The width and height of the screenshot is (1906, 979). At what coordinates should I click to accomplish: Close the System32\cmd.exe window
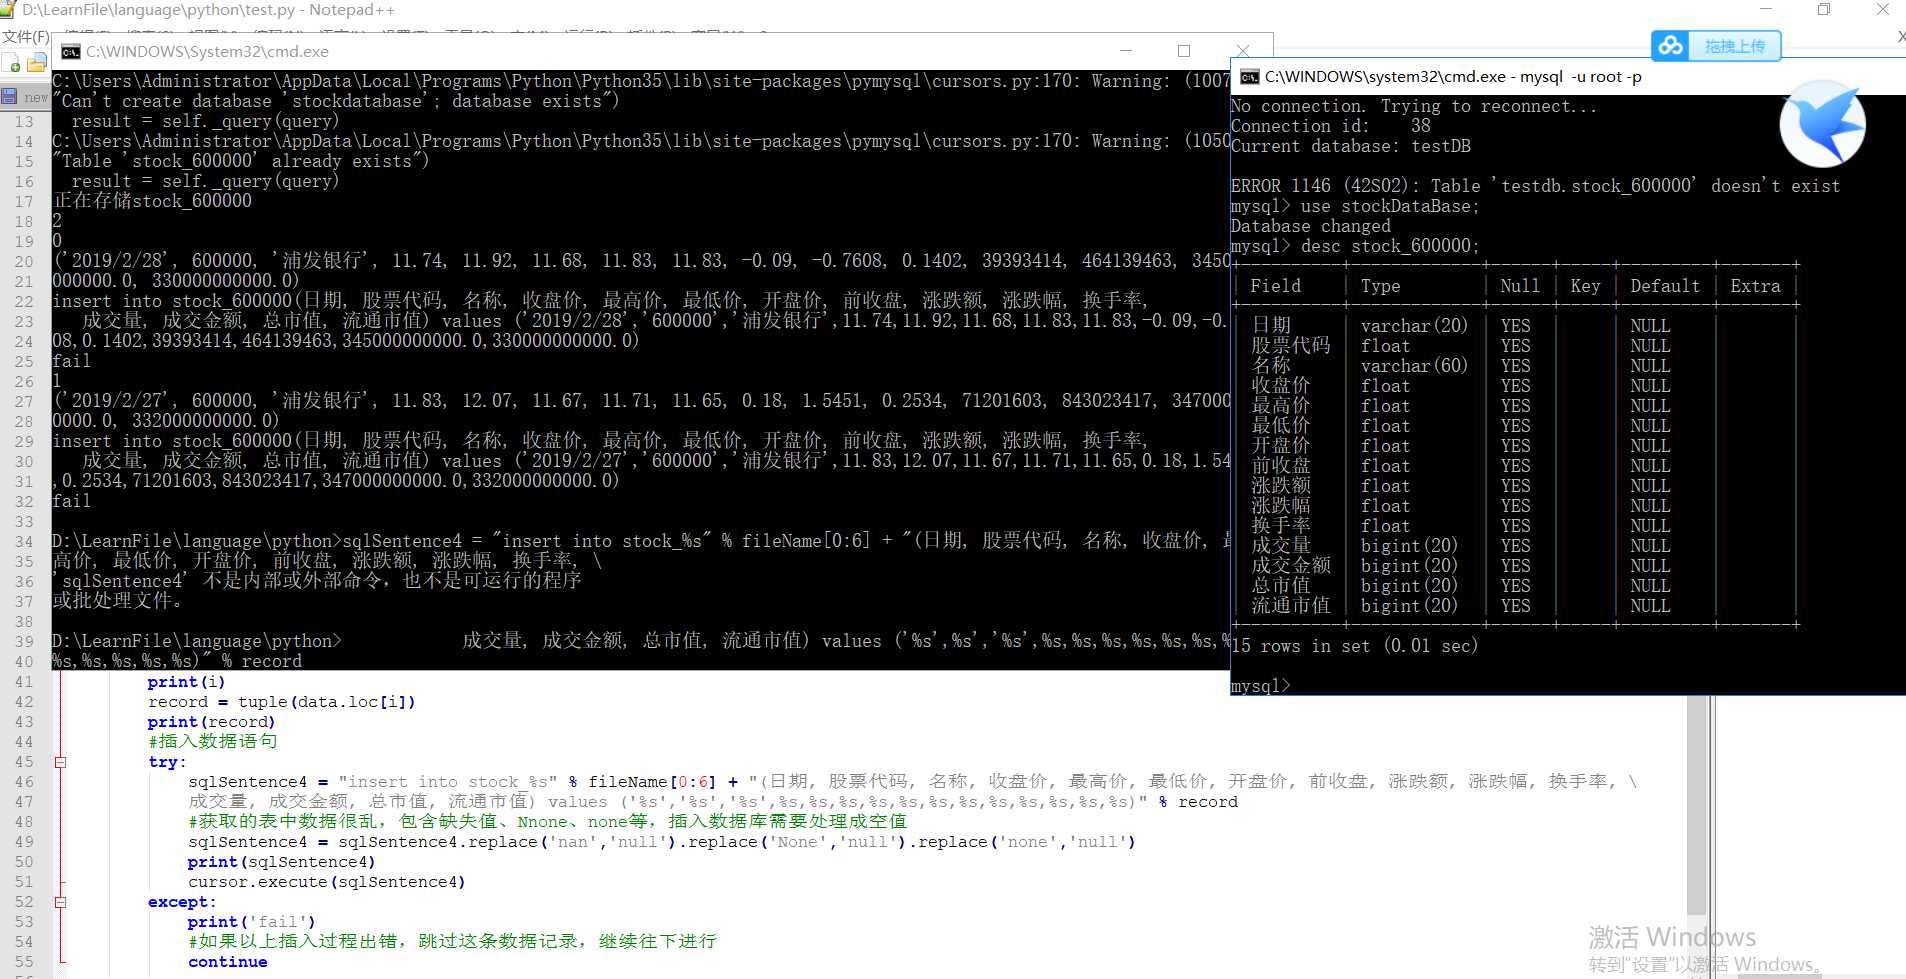[1243, 51]
